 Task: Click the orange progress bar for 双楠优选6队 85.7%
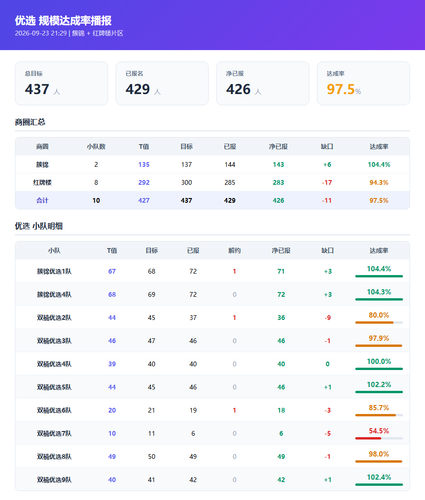[376, 415]
